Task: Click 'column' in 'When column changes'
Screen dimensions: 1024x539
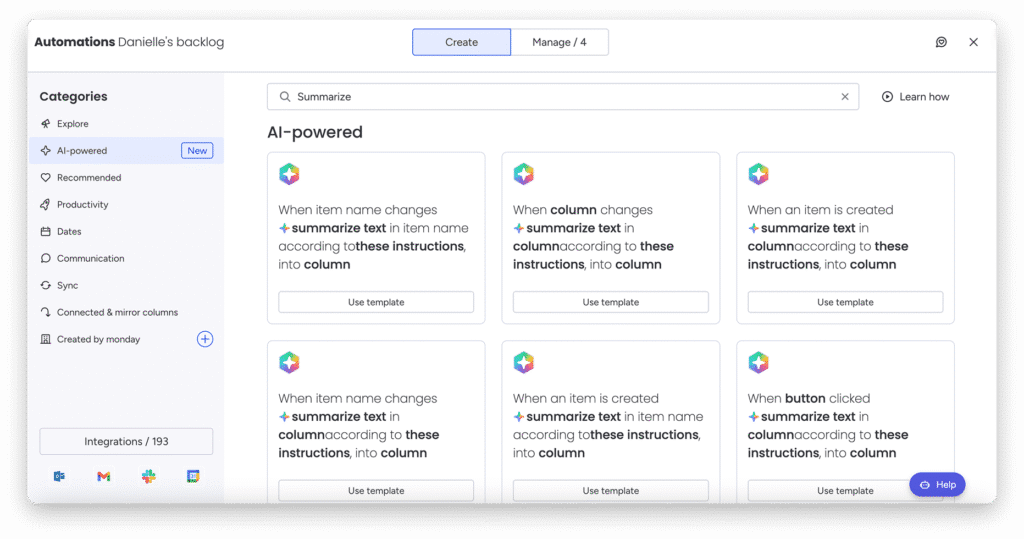Action: pyautogui.click(x=573, y=210)
